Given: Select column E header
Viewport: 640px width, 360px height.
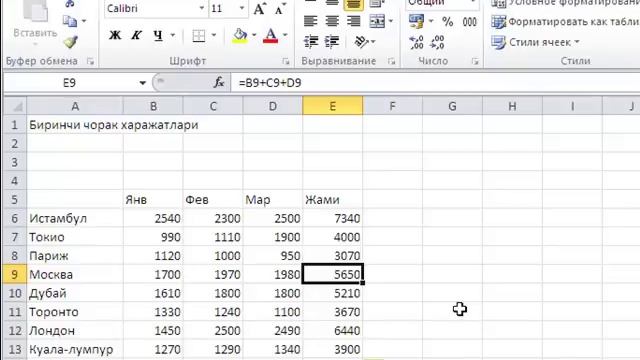Looking at the screenshot, I should click(x=333, y=106).
